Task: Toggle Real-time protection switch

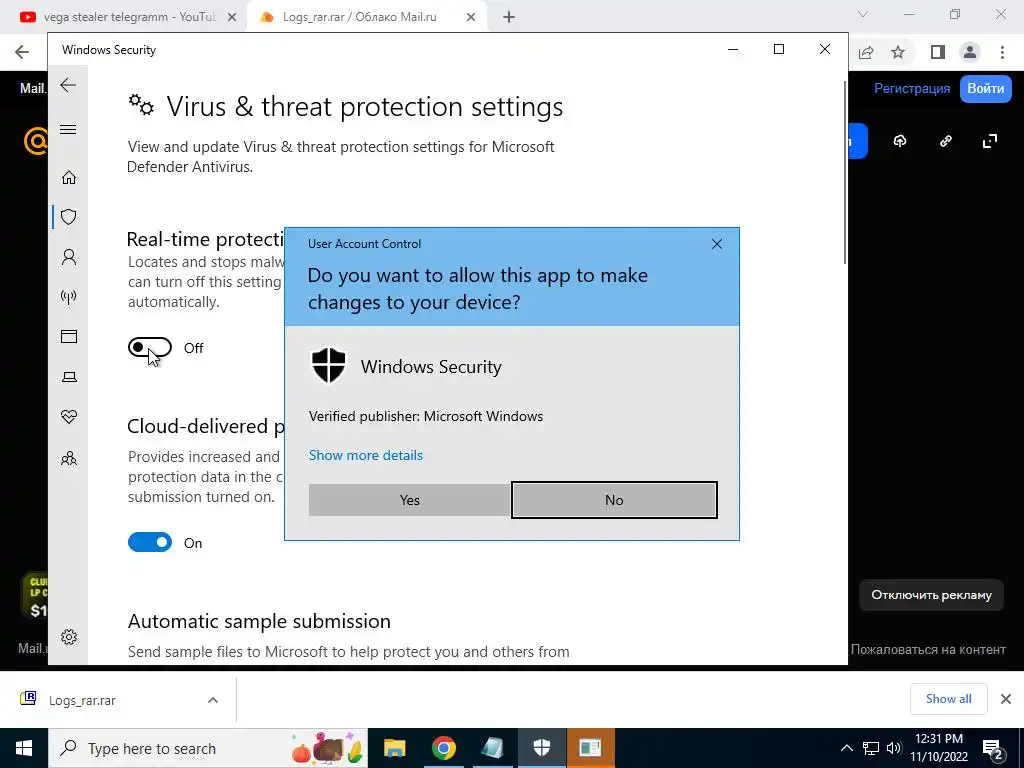Action: pos(150,347)
